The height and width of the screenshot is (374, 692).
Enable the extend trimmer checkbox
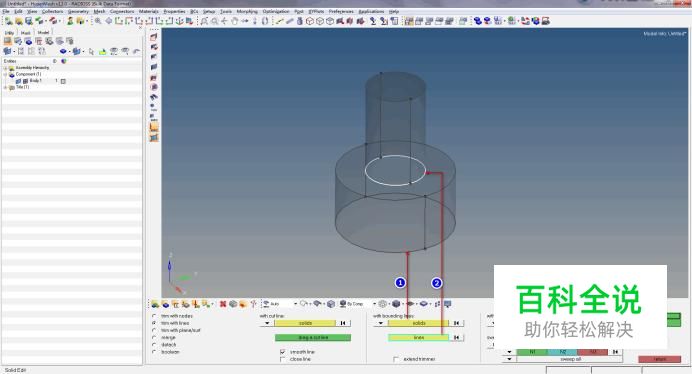click(396, 359)
